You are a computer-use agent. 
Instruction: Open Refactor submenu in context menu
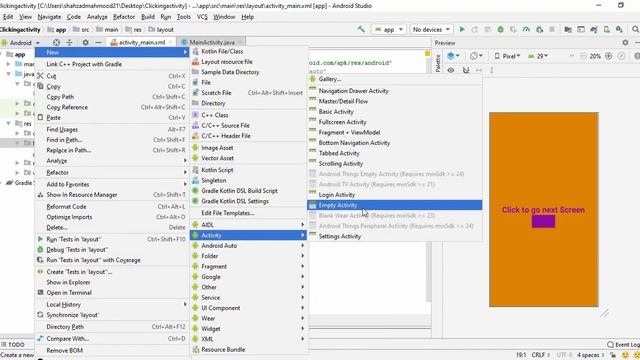pyautogui.click(x=112, y=172)
